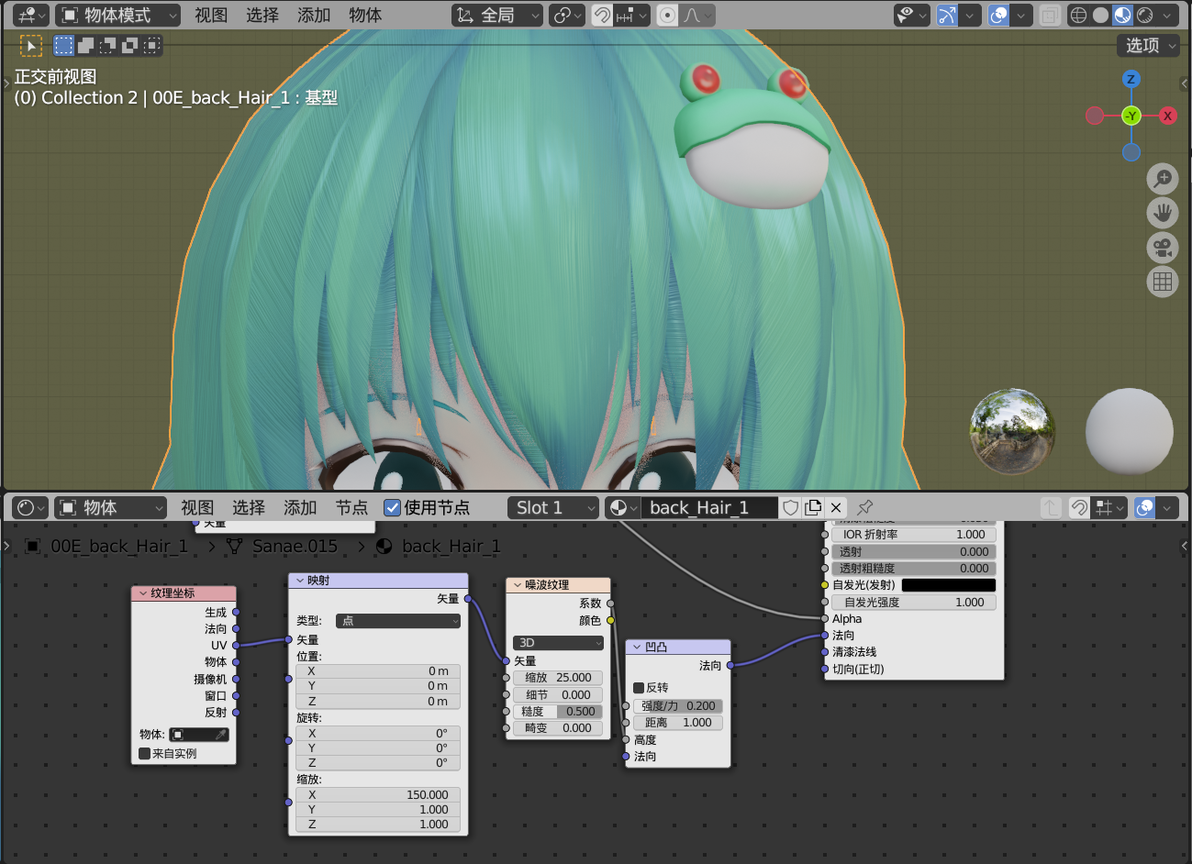Toggle the 反转 checkbox in the 凹凸 node
This screenshot has height=864, width=1192.
[x=639, y=688]
